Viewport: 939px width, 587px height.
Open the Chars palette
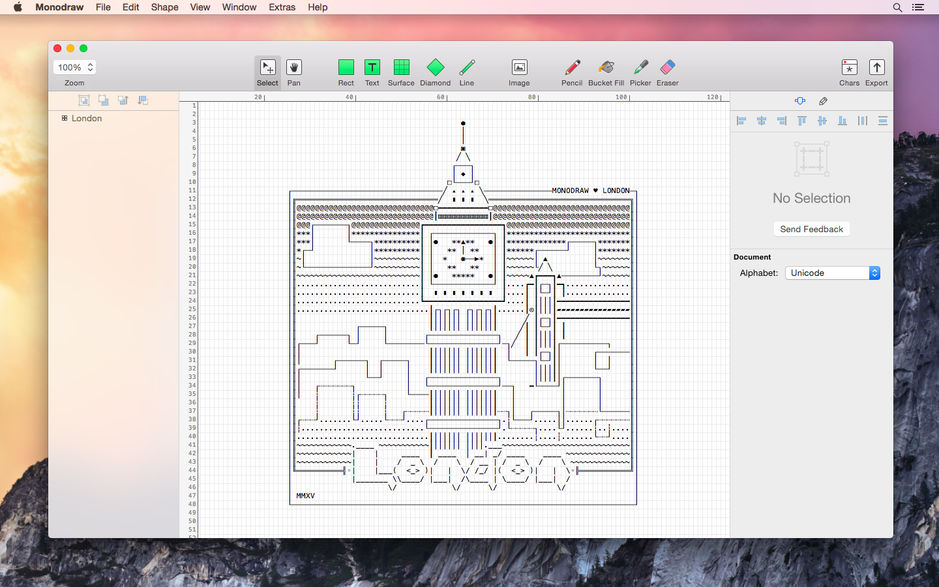849,72
